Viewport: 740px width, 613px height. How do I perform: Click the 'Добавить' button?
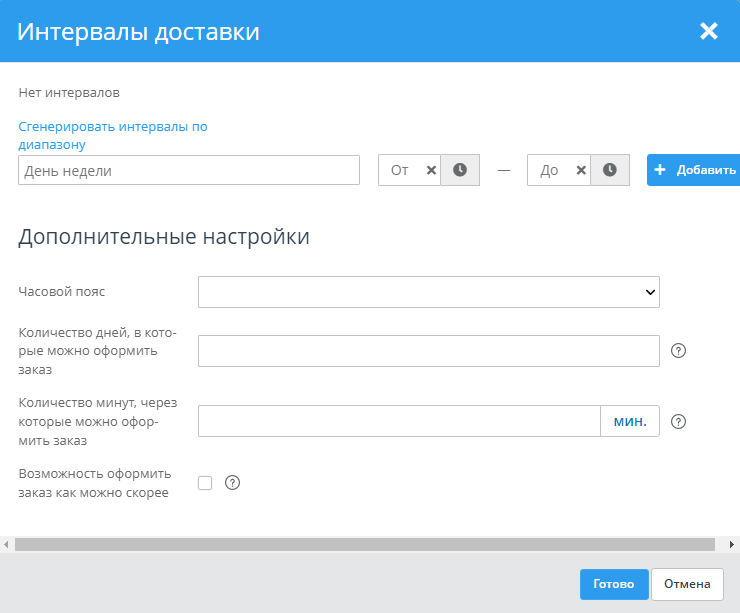693,170
